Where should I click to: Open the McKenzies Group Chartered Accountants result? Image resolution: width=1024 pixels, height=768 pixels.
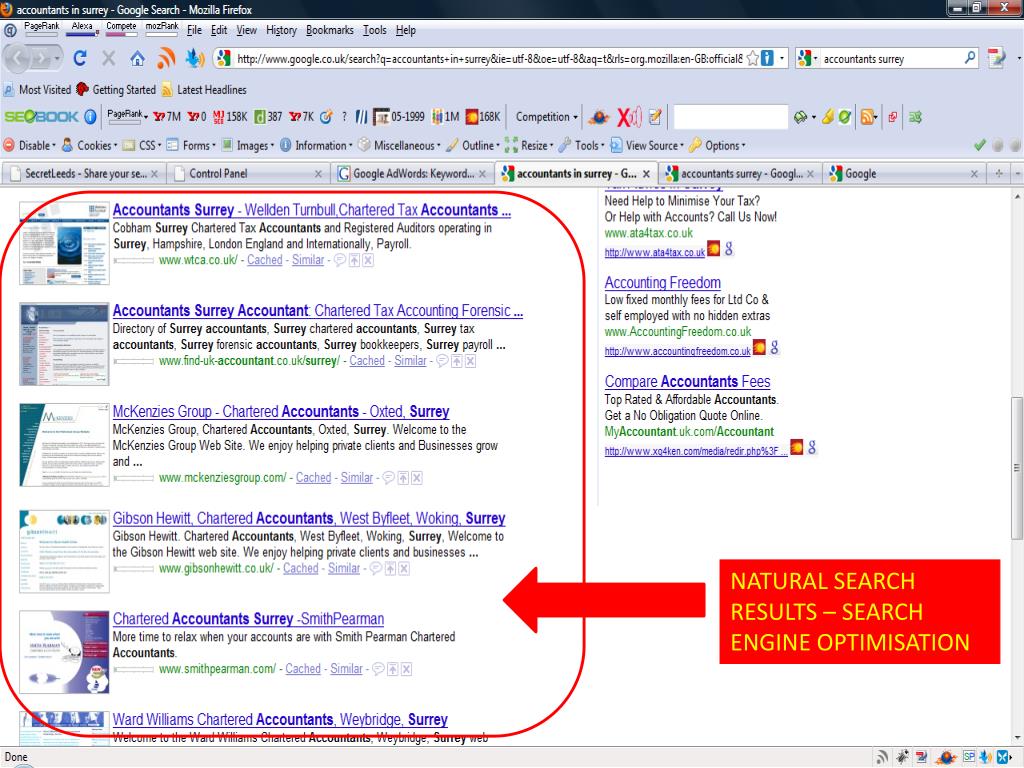click(x=281, y=411)
